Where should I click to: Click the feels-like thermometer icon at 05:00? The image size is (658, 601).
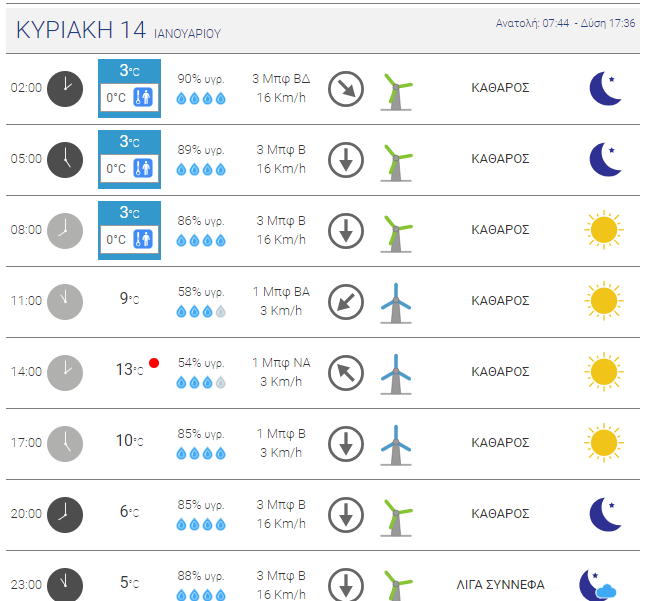tap(143, 168)
